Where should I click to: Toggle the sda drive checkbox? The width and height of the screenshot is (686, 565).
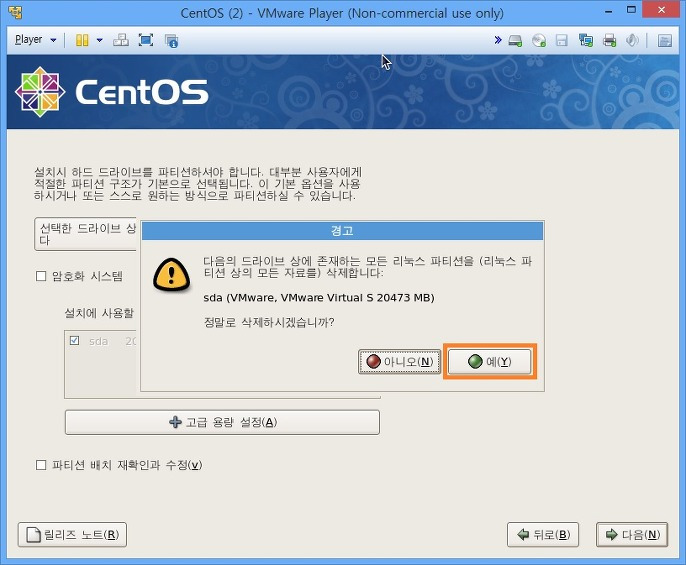[x=74, y=340]
